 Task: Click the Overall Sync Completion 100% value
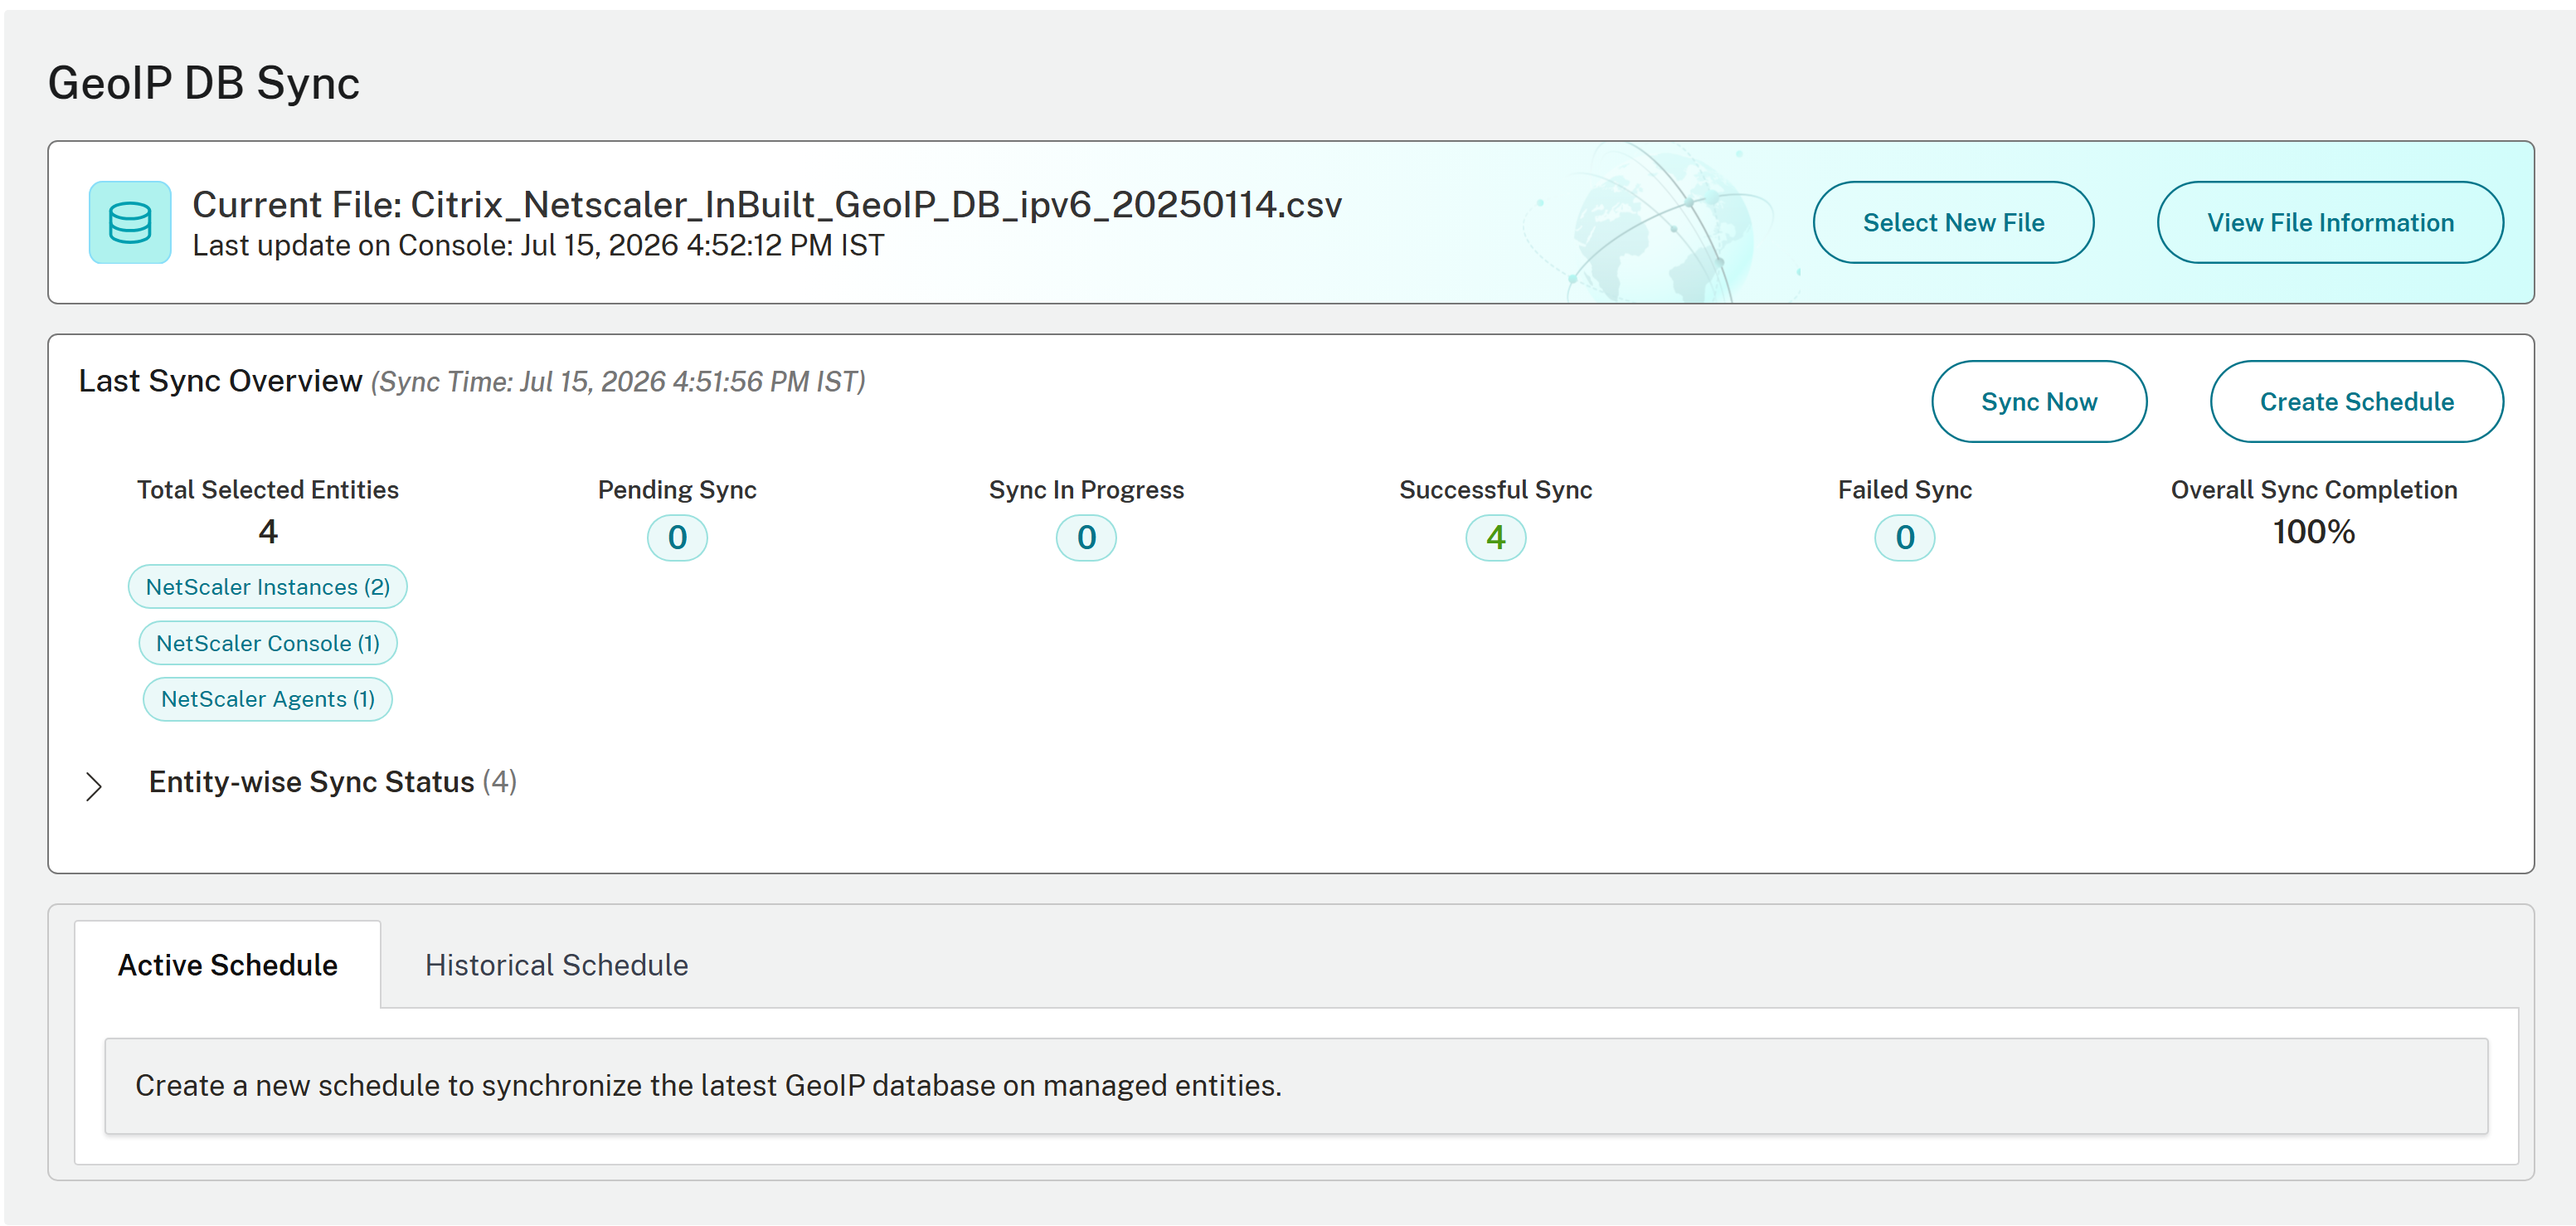click(x=2314, y=532)
